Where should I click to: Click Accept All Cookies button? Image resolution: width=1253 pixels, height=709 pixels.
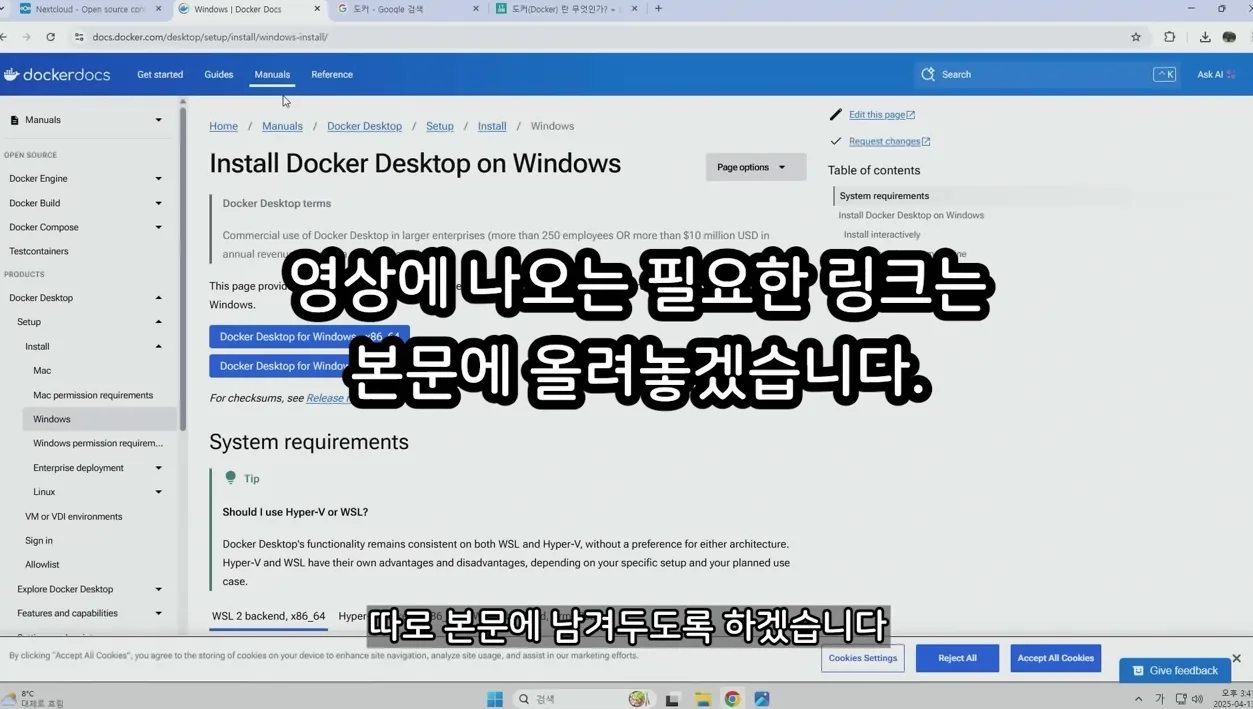(x=1055, y=658)
